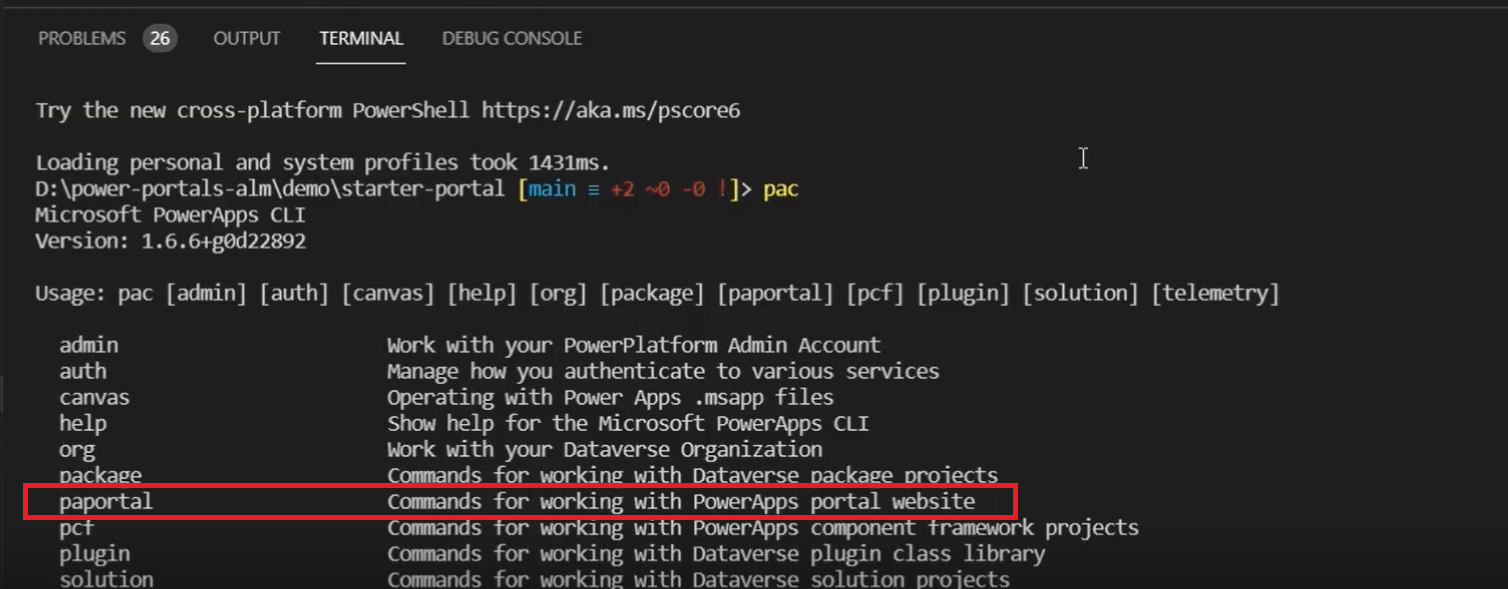Click '[telemetry]' in the Usage line
The image size is (1508, 589).
pos(1215,293)
